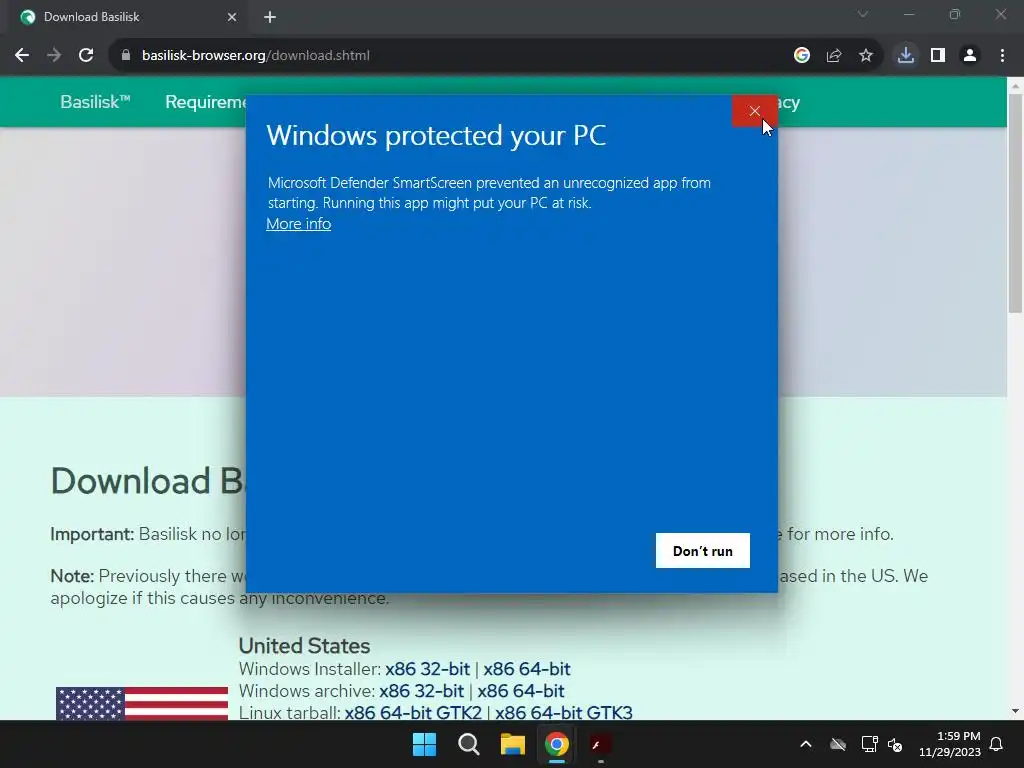The height and width of the screenshot is (768, 1024).
Task: Open the Basilisk™ home menu item
Action: click(95, 102)
